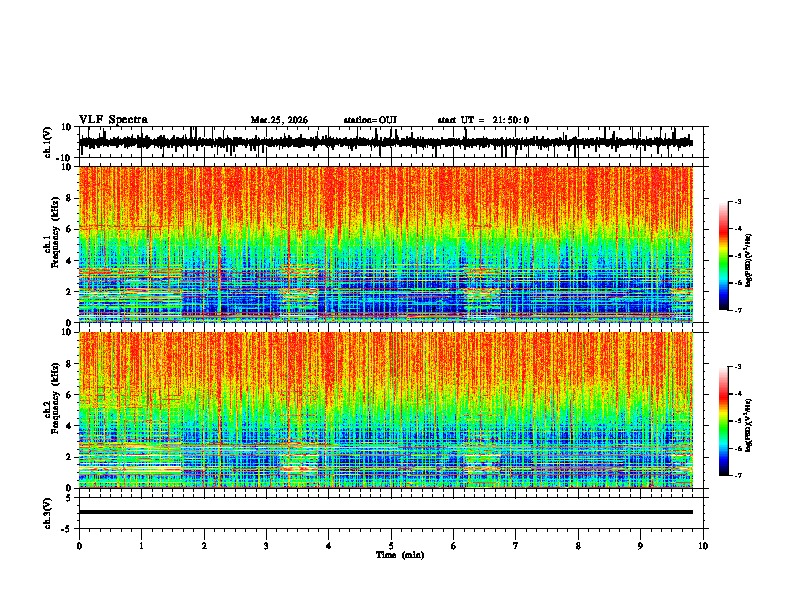792x612 pixels.
Task: Click the "4" kHz tick on ch.1 spectrogram
Action: pos(69,261)
